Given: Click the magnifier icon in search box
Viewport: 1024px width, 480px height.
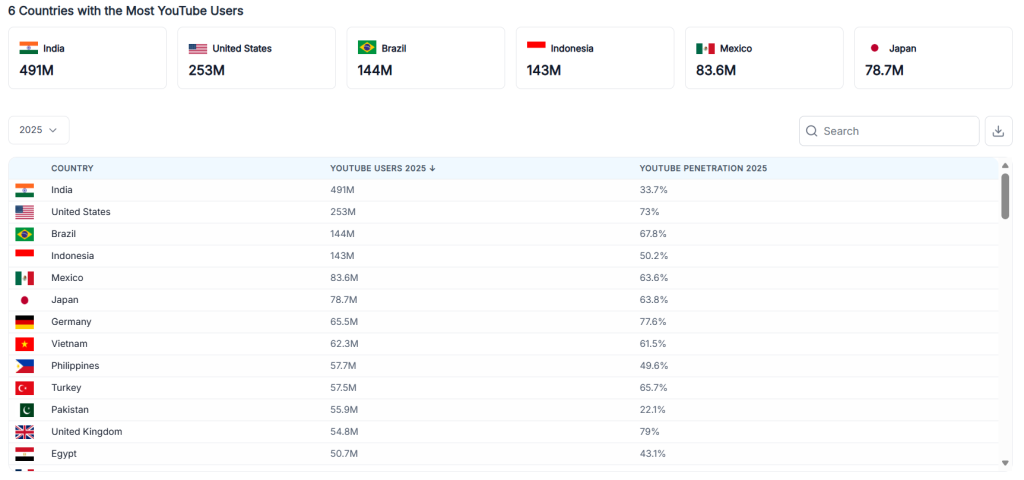Looking at the screenshot, I should click(x=812, y=131).
